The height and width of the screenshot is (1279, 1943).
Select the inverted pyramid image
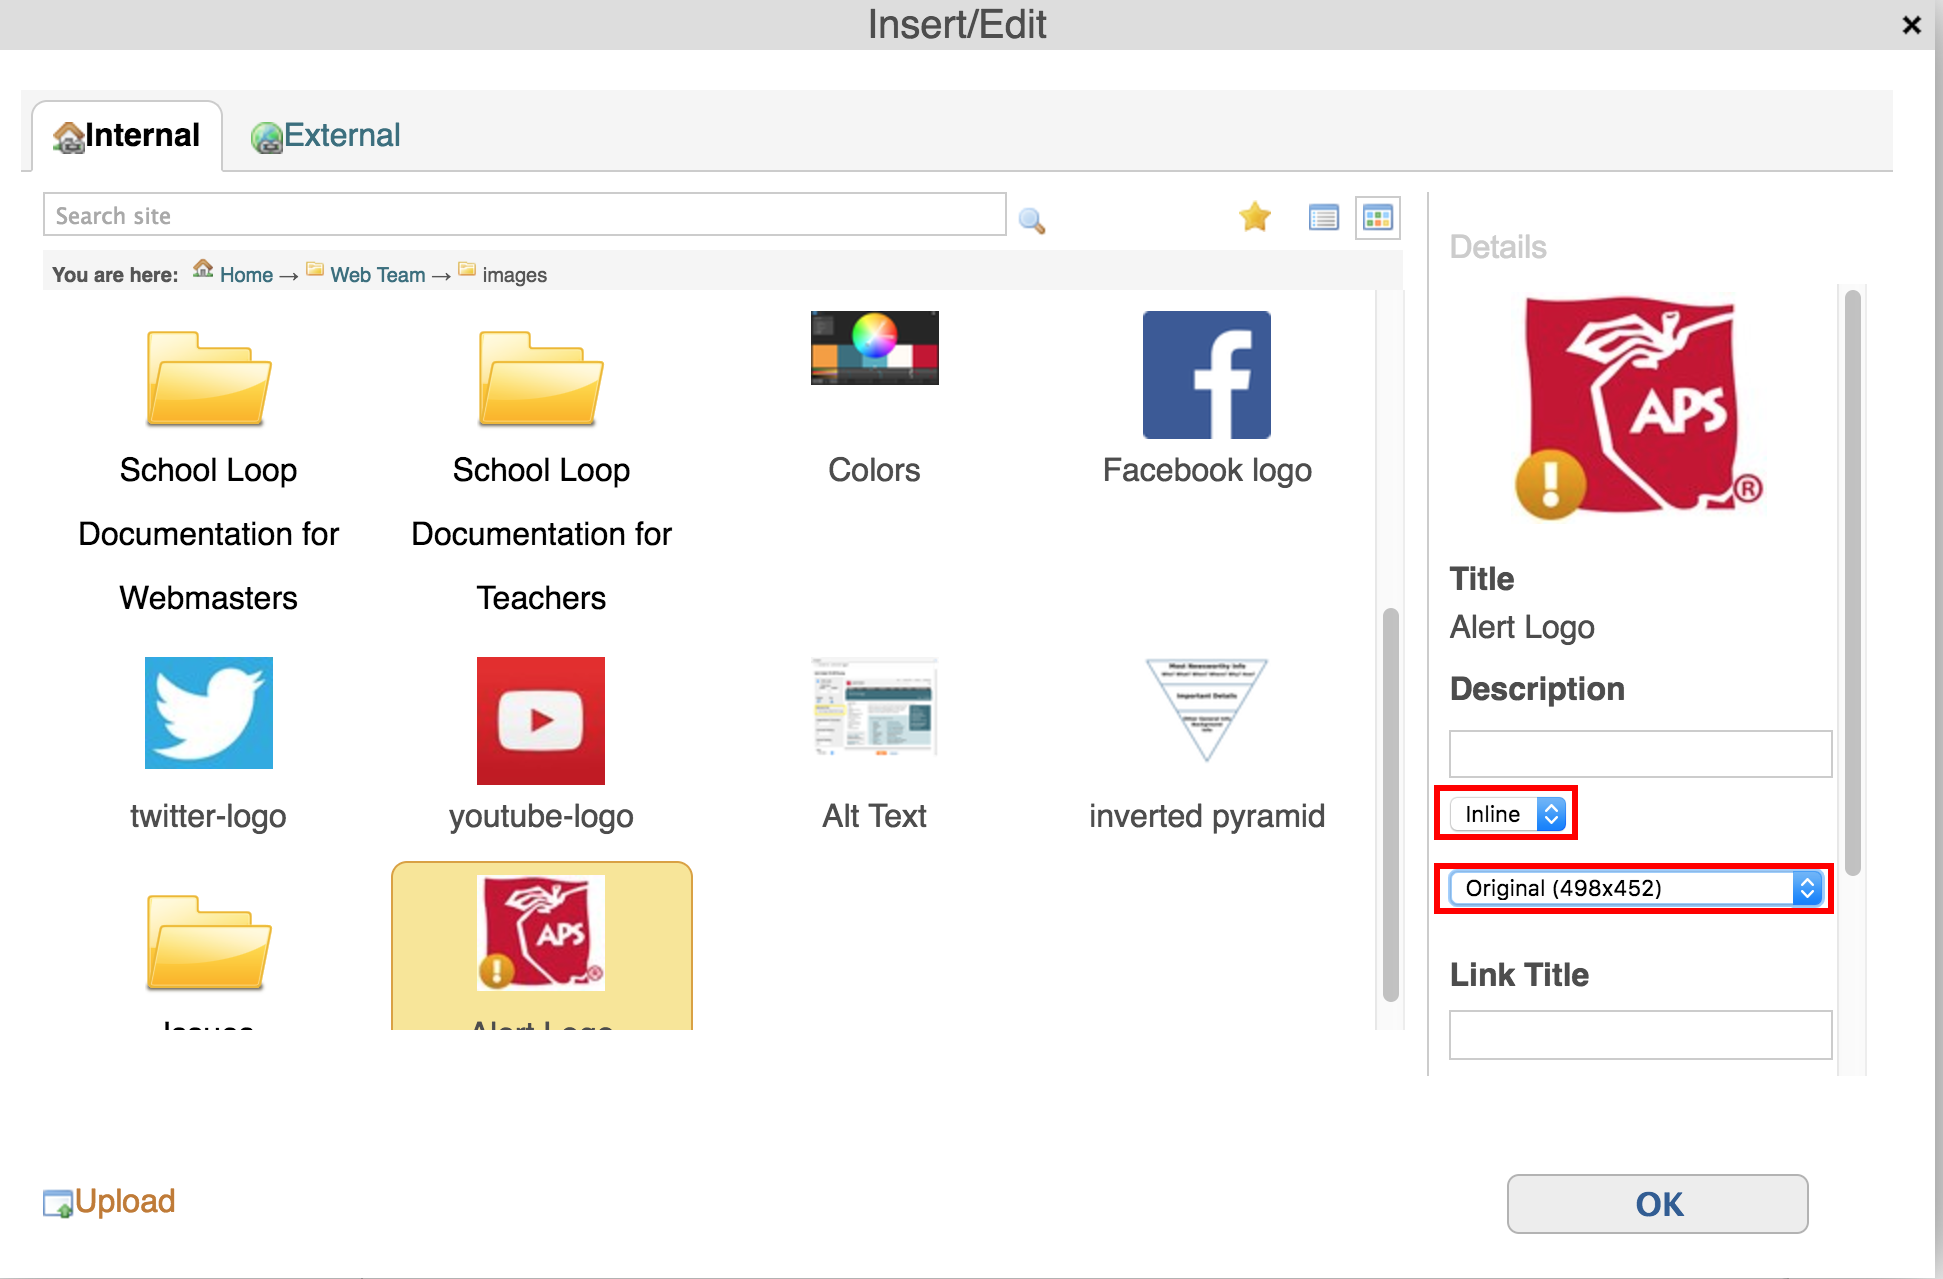(x=1207, y=710)
